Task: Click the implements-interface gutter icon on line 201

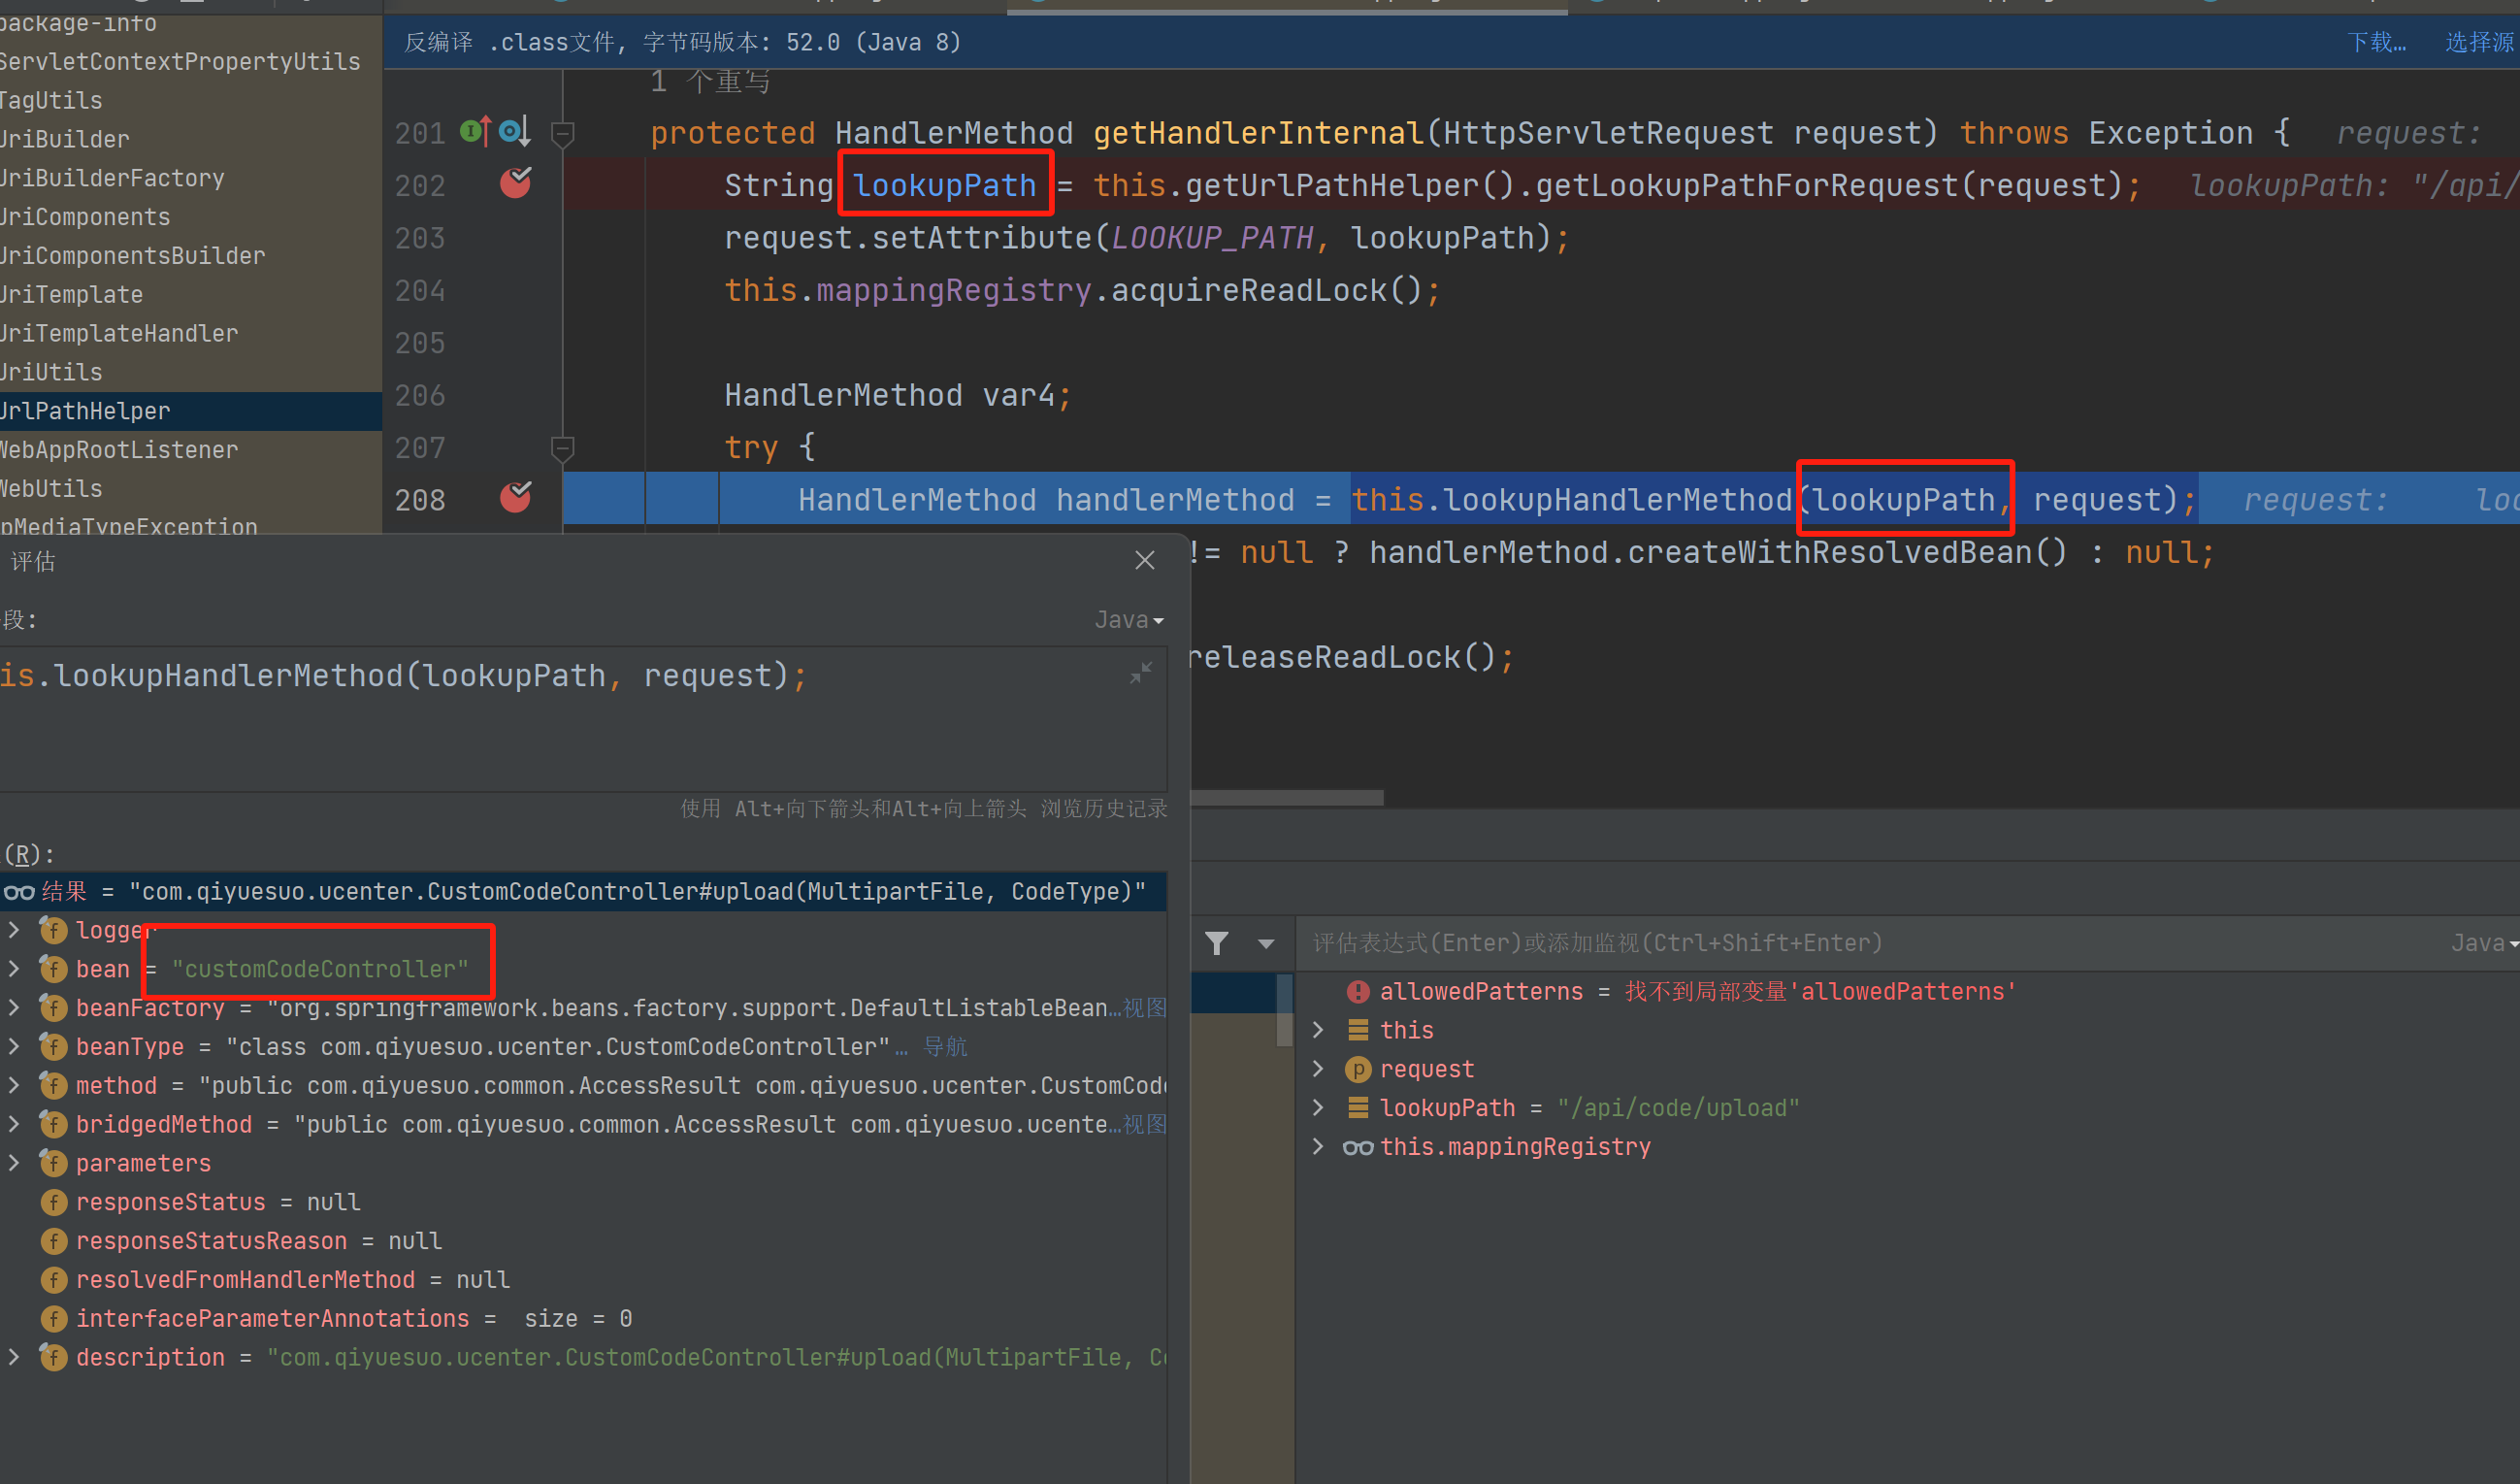Action: coord(475,131)
